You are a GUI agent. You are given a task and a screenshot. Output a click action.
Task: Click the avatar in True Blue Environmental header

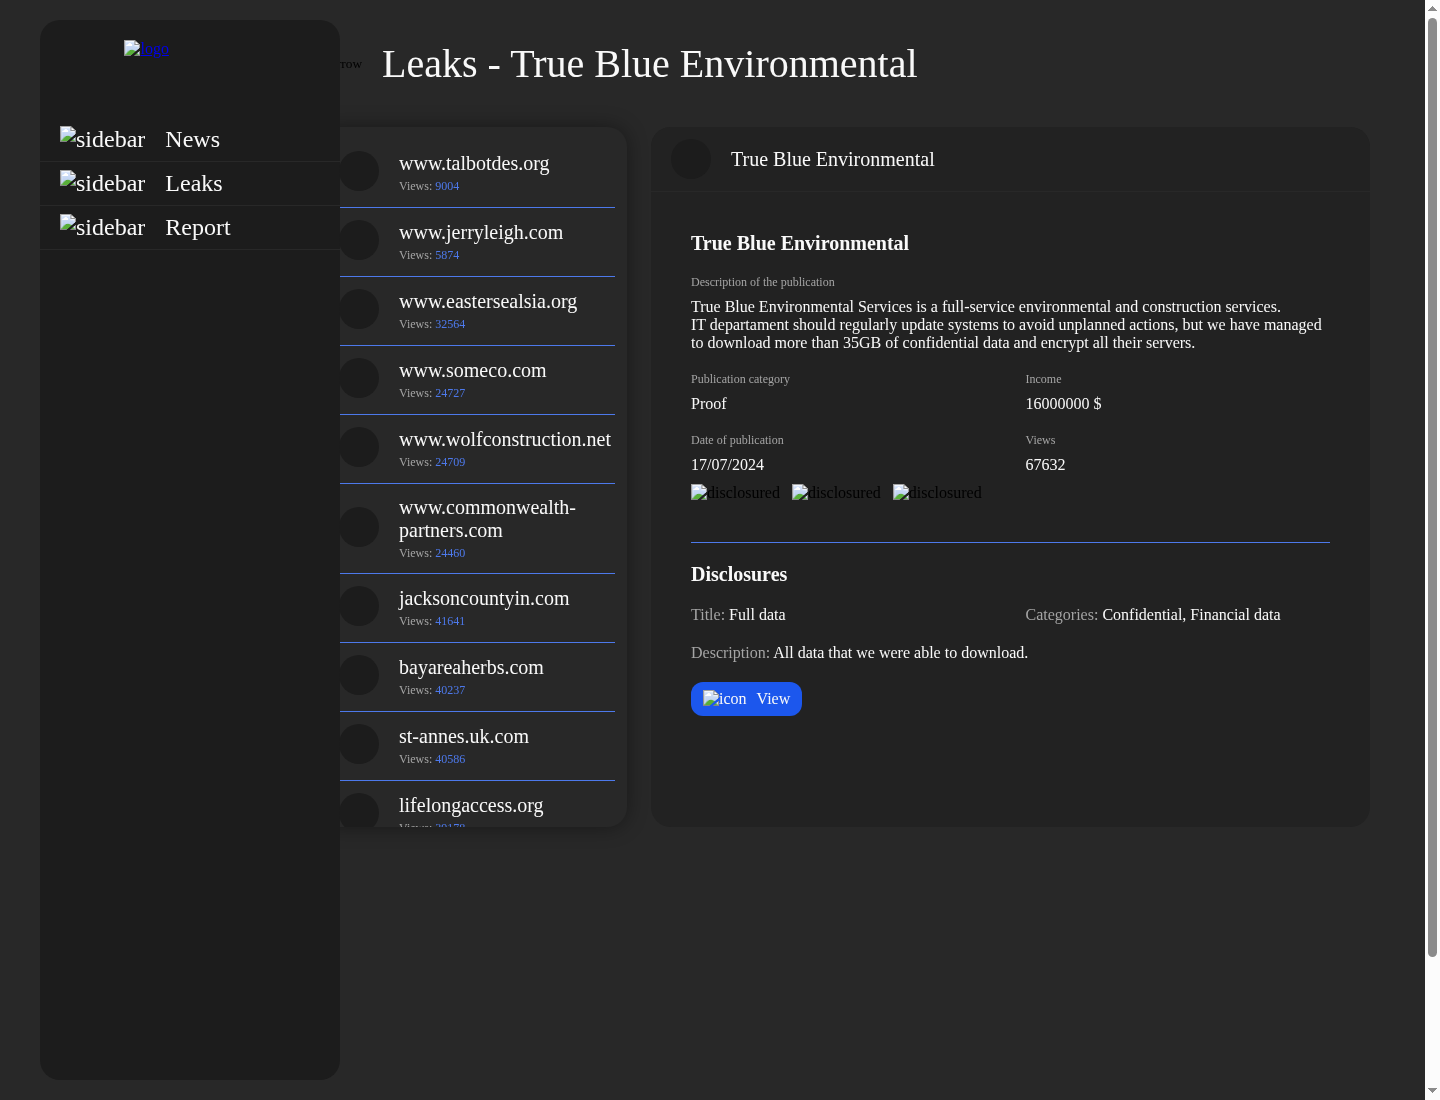pos(691,159)
